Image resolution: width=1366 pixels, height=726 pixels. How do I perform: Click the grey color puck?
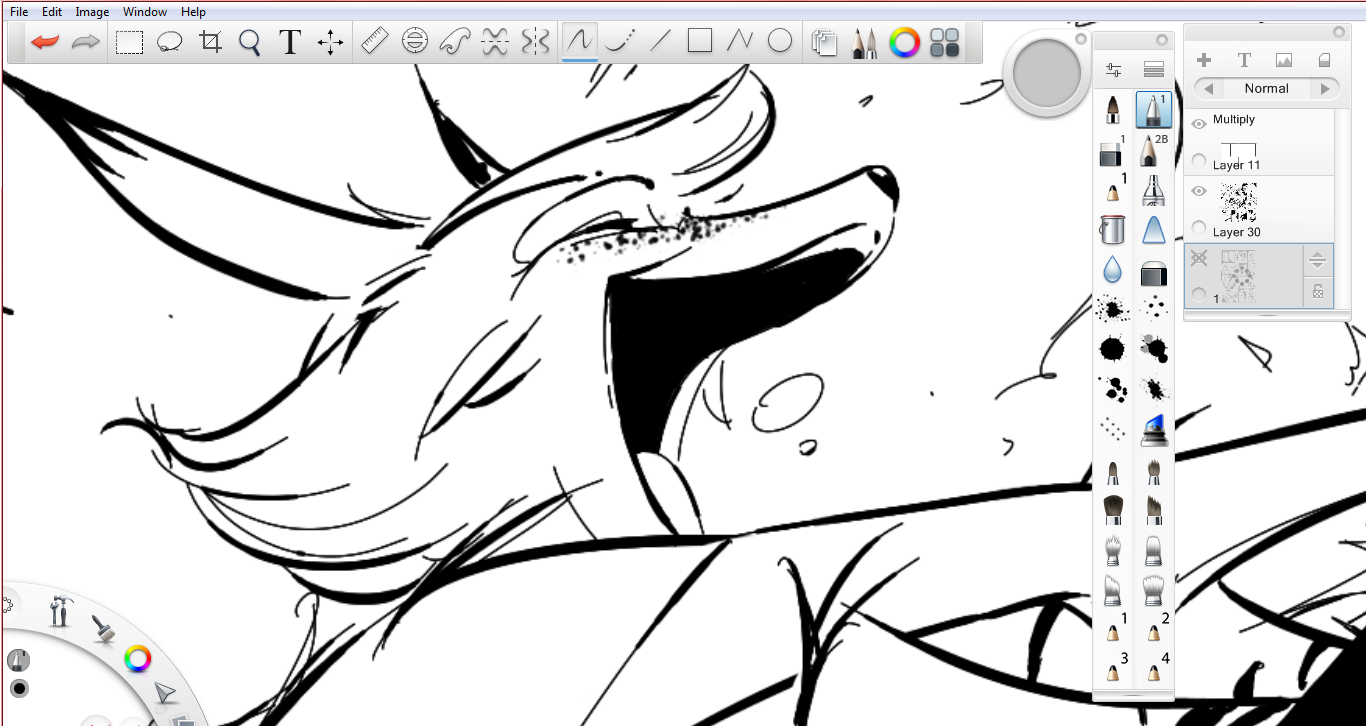pyautogui.click(x=1046, y=74)
